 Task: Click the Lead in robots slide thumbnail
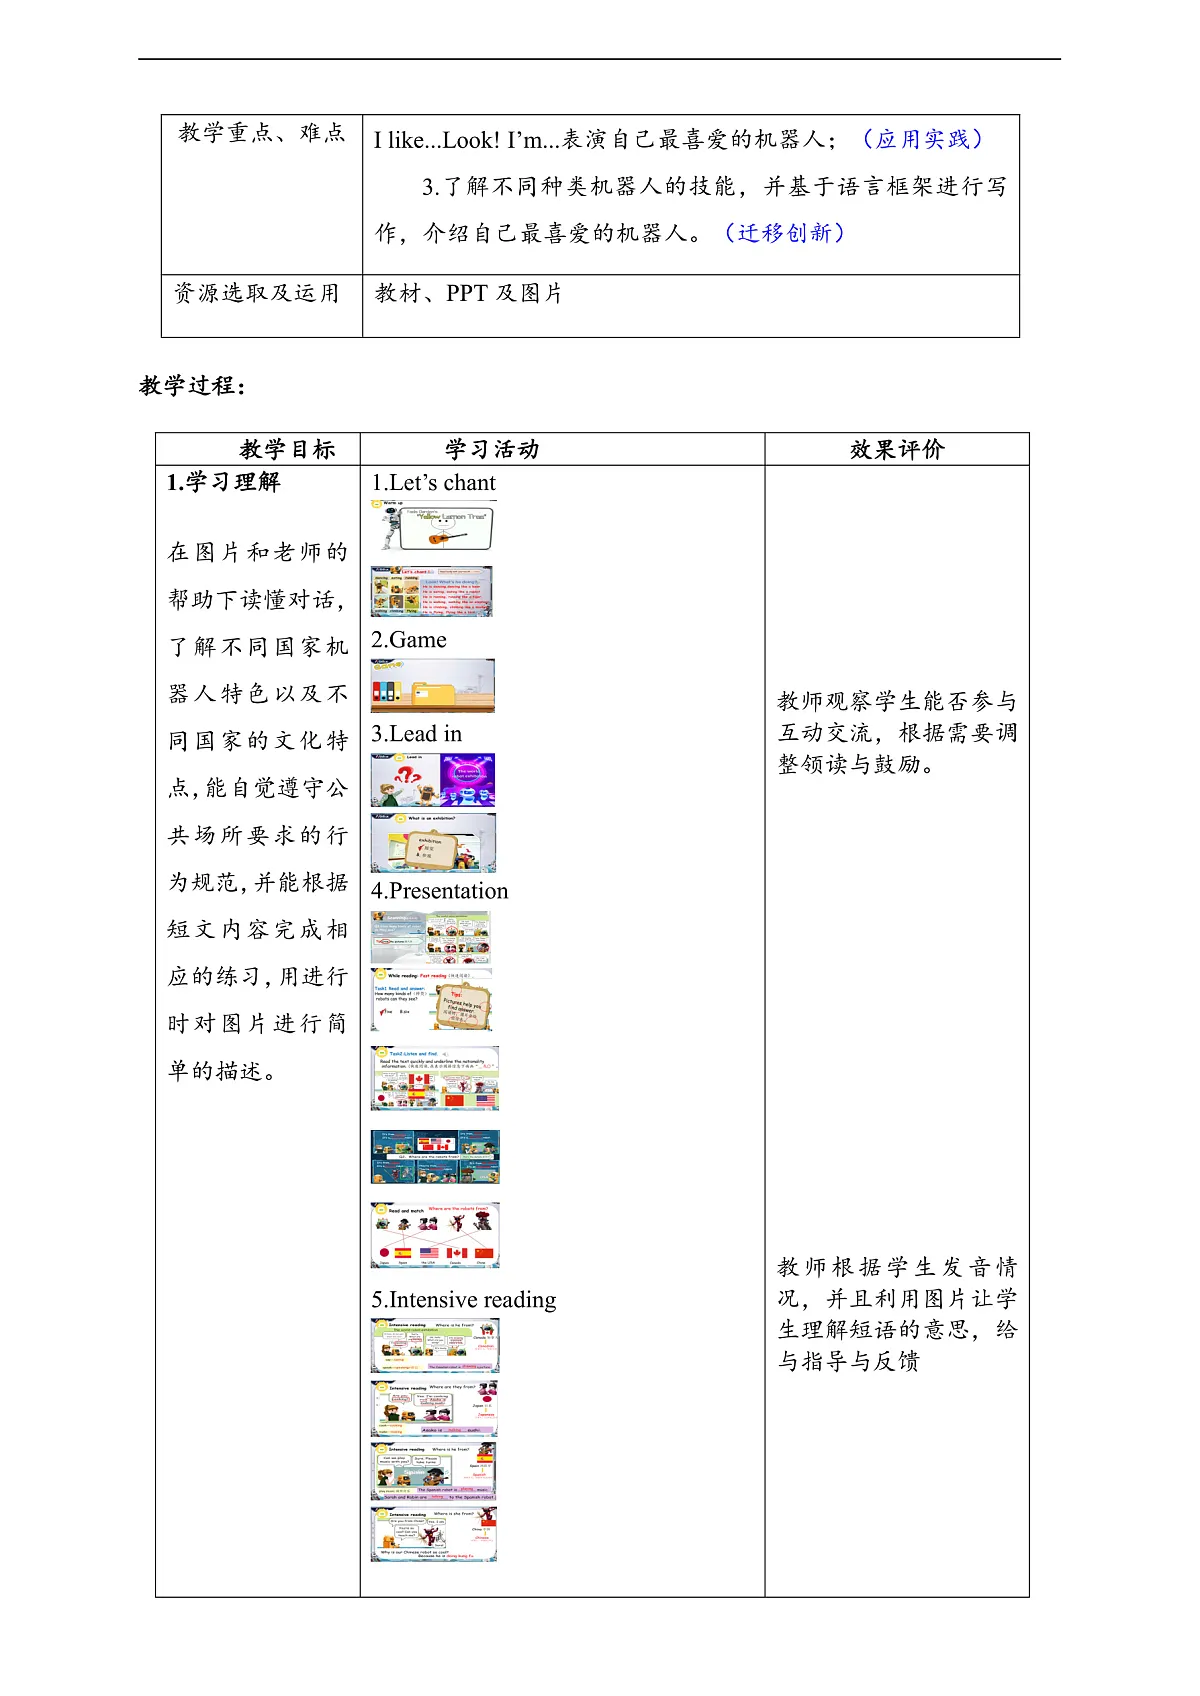433,780
